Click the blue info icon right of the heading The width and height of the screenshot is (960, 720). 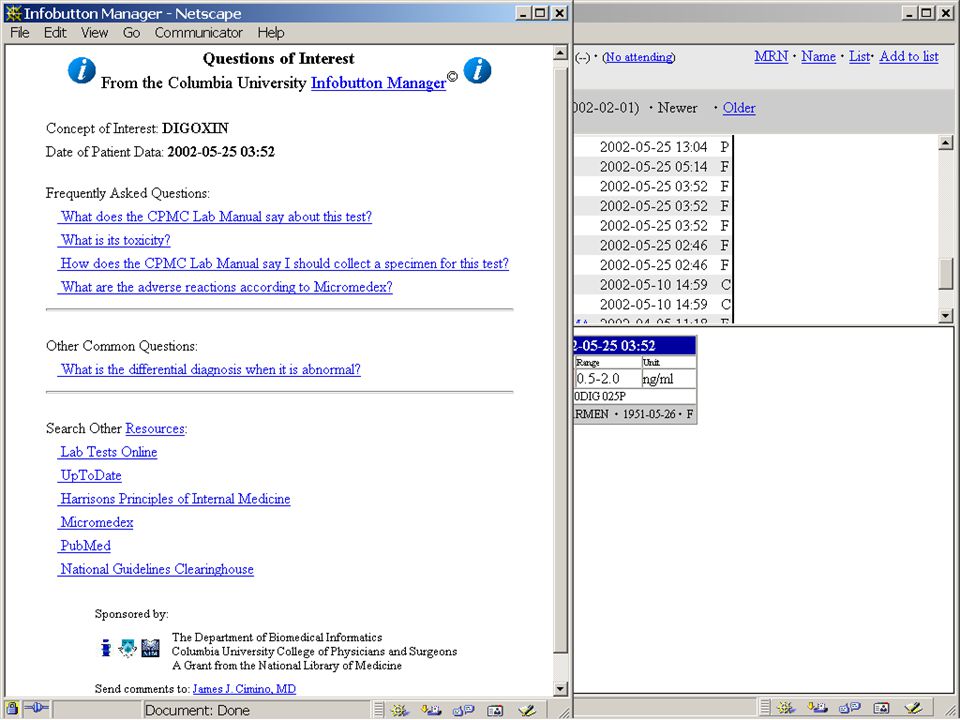tap(478, 70)
